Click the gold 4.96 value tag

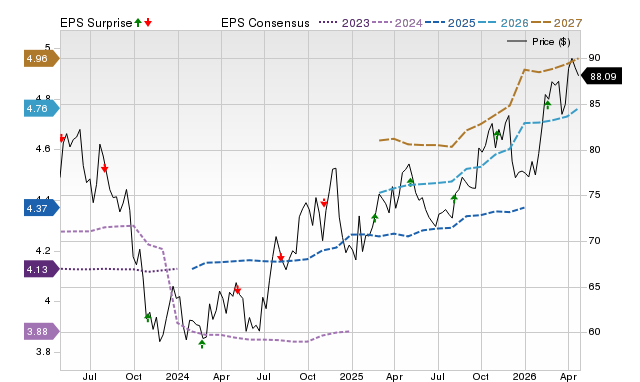41,58
